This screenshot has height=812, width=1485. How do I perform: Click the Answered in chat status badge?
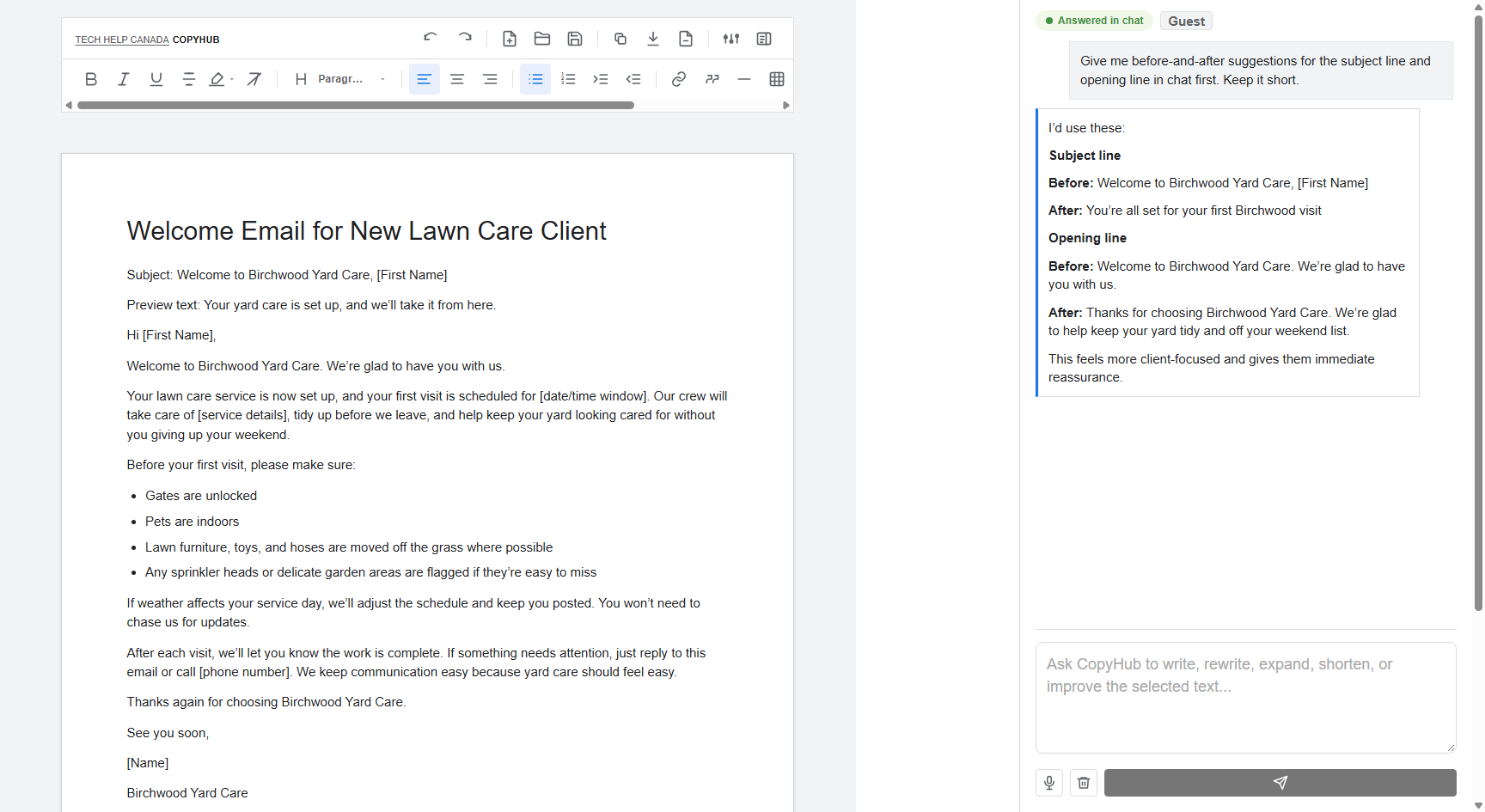[x=1094, y=21]
